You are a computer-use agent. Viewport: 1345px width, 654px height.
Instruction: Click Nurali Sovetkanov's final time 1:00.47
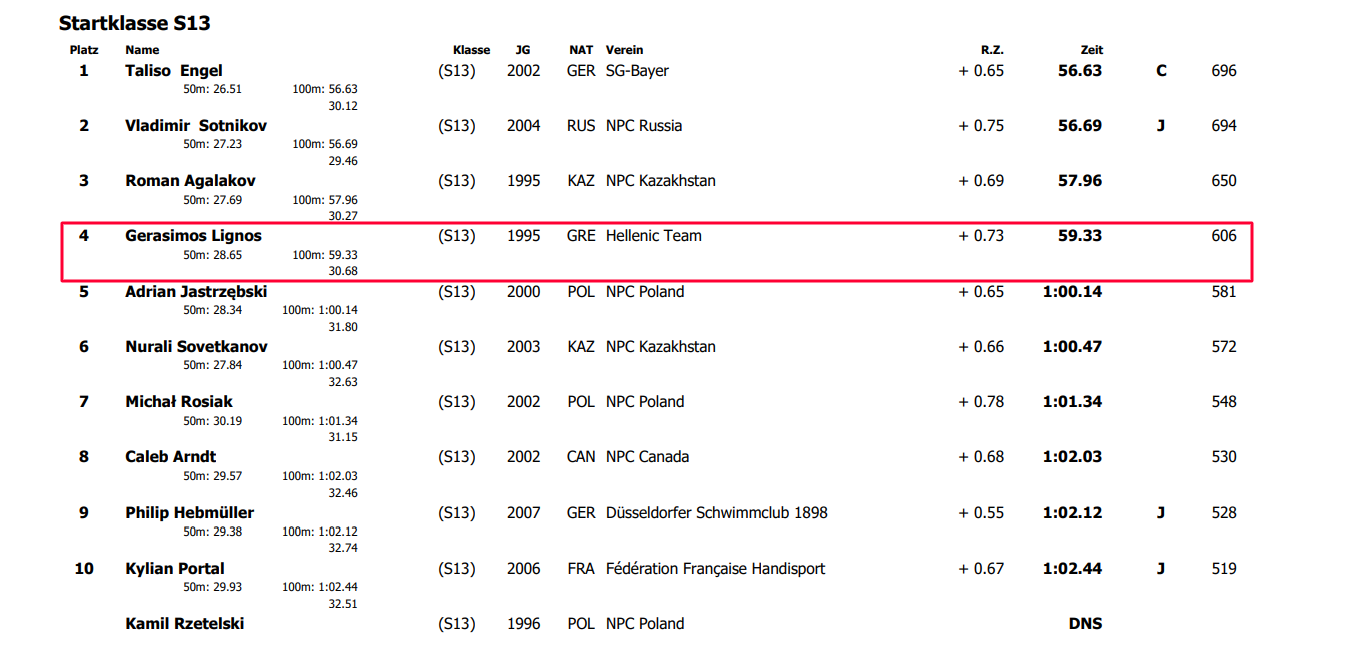click(x=1072, y=347)
